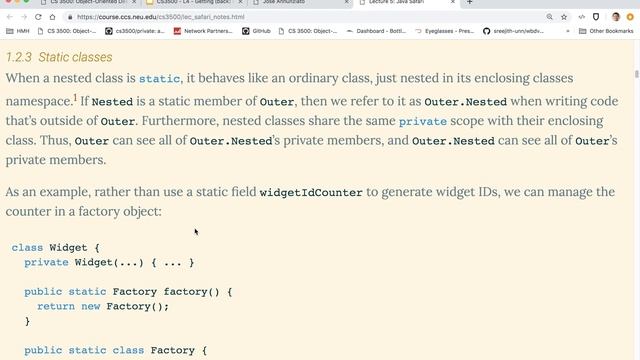Close the Lecture 5 Java safari tab
This screenshot has height=360, width=640.
pyautogui.click(x=452, y=2)
